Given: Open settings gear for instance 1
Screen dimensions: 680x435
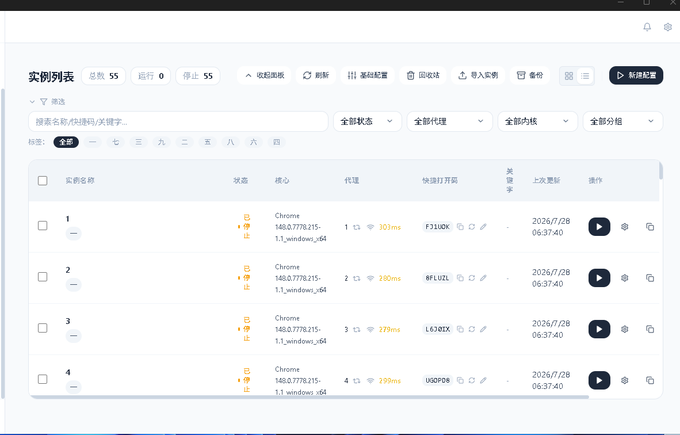Looking at the screenshot, I should 624,227.
